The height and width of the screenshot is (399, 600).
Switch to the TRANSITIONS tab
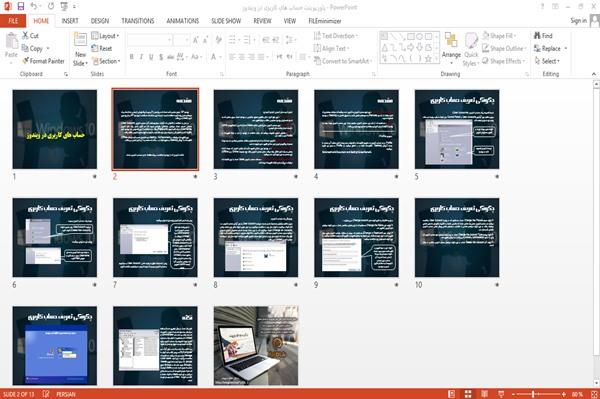[x=138, y=21]
